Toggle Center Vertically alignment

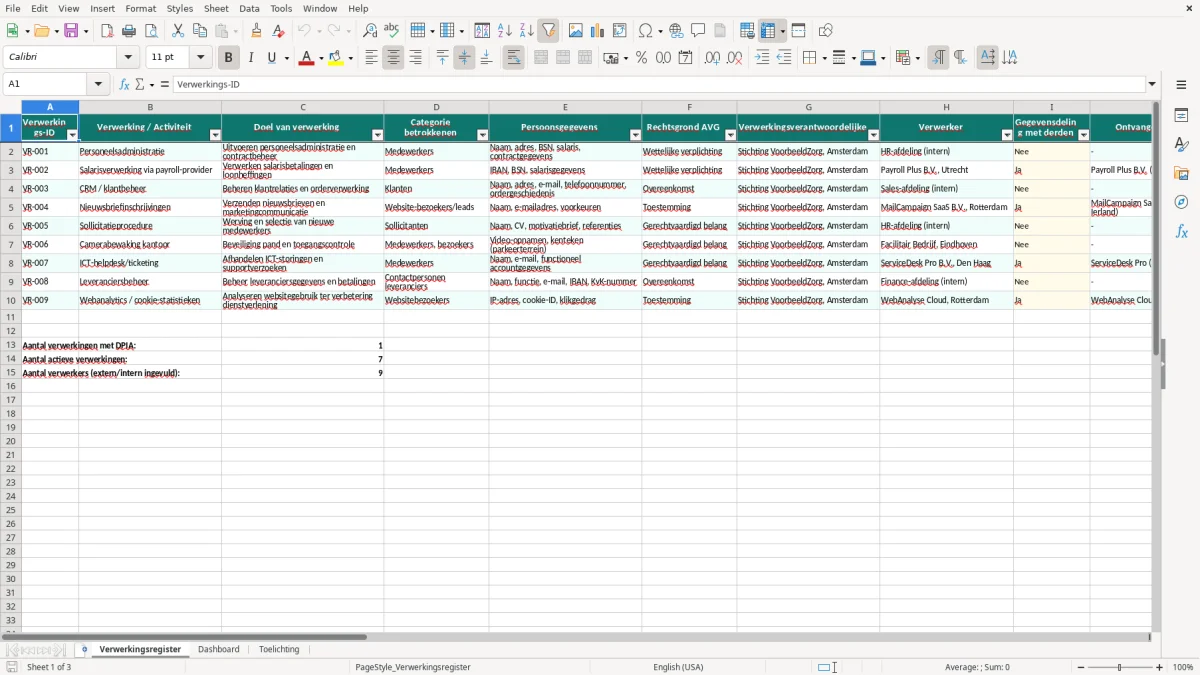tap(464, 58)
